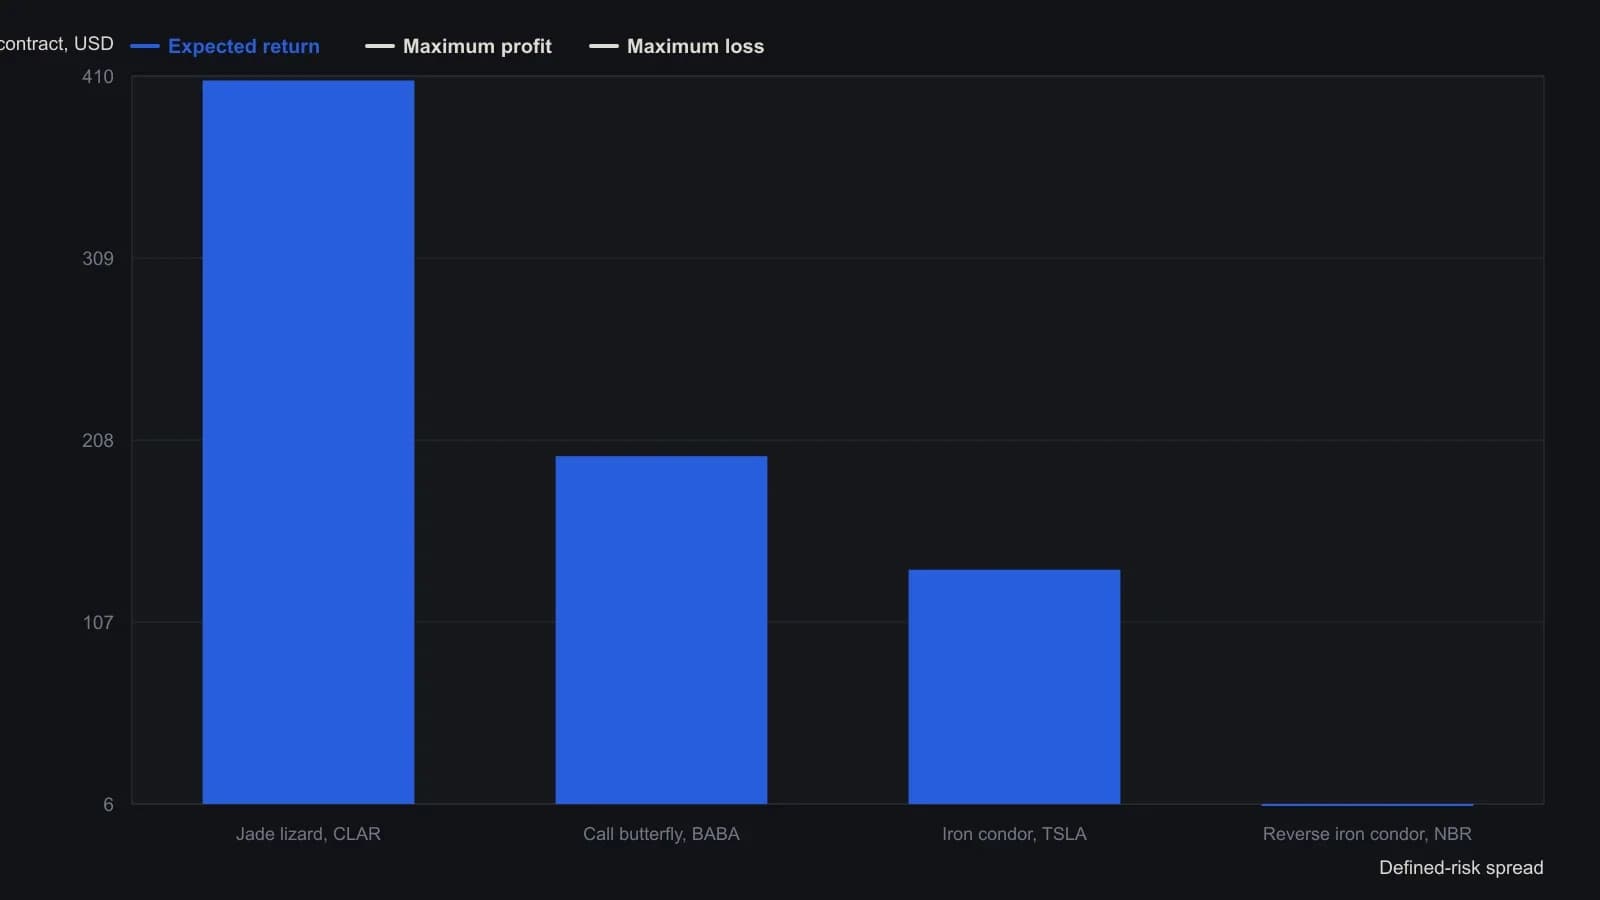Select the Call butterfly, BABA bar
1600x900 pixels.
(661, 630)
